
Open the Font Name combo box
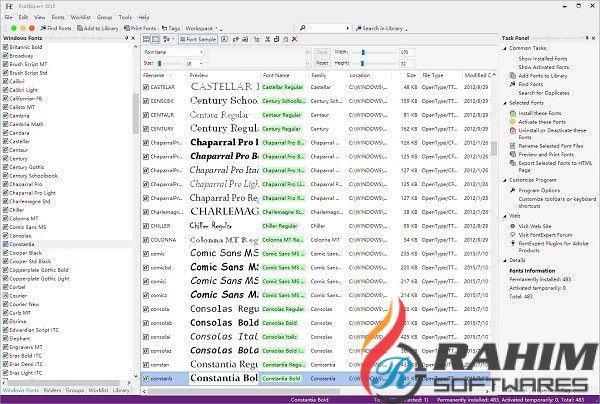pyautogui.click(x=173, y=52)
